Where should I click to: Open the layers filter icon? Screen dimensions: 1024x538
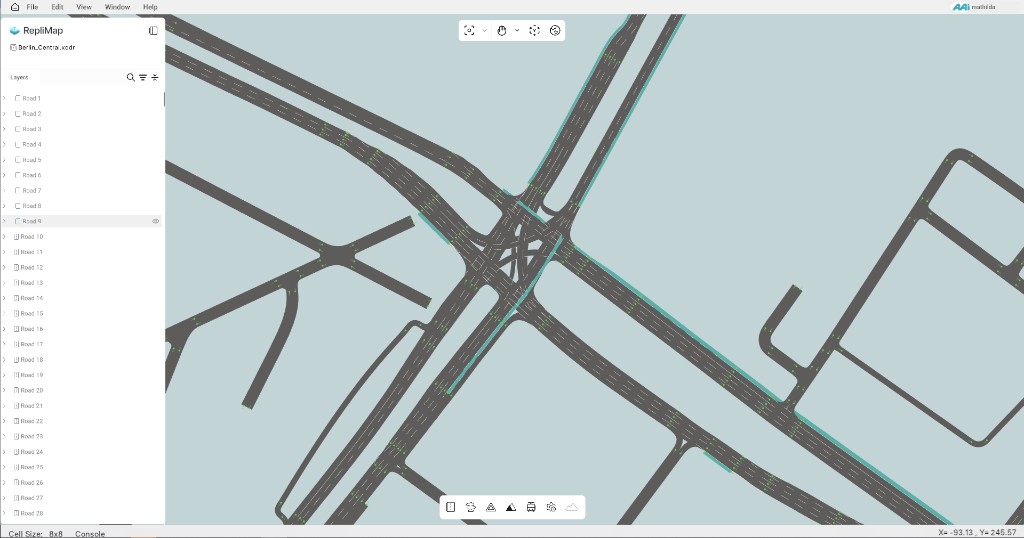(x=143, y=77)
